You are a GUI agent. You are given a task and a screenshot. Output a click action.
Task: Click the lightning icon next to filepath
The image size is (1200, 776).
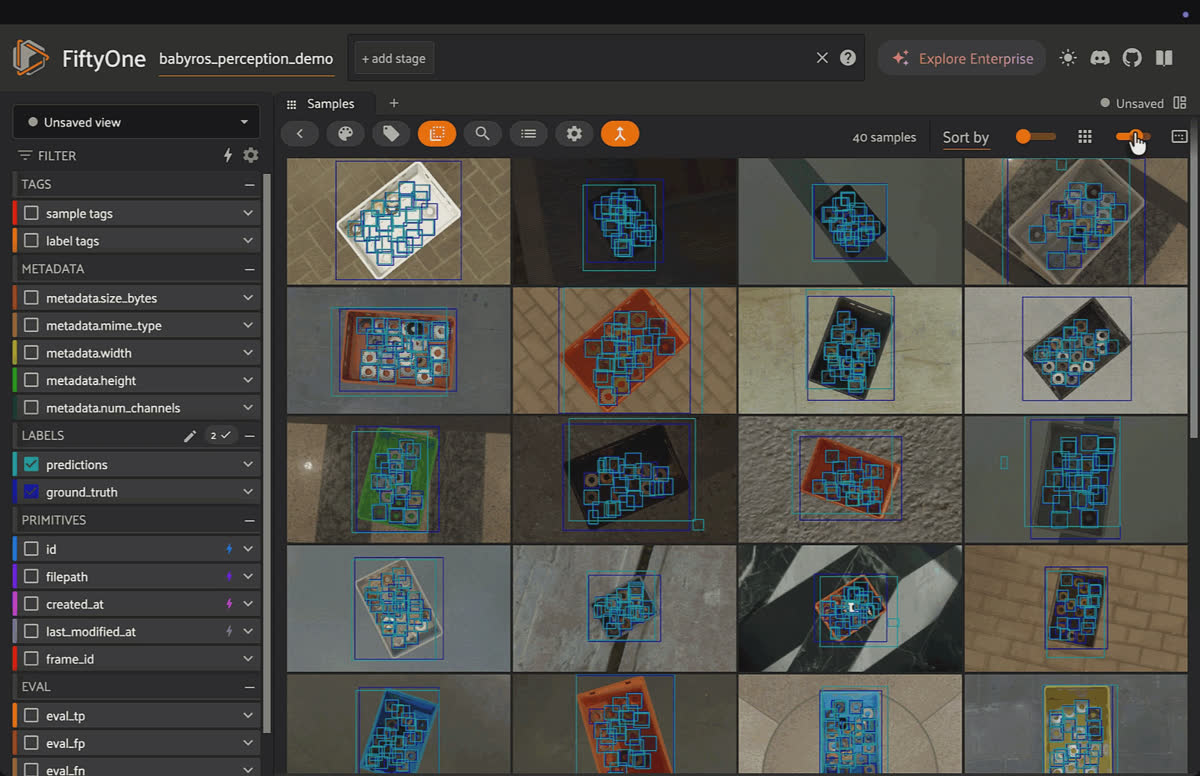[x=229, y=577]
